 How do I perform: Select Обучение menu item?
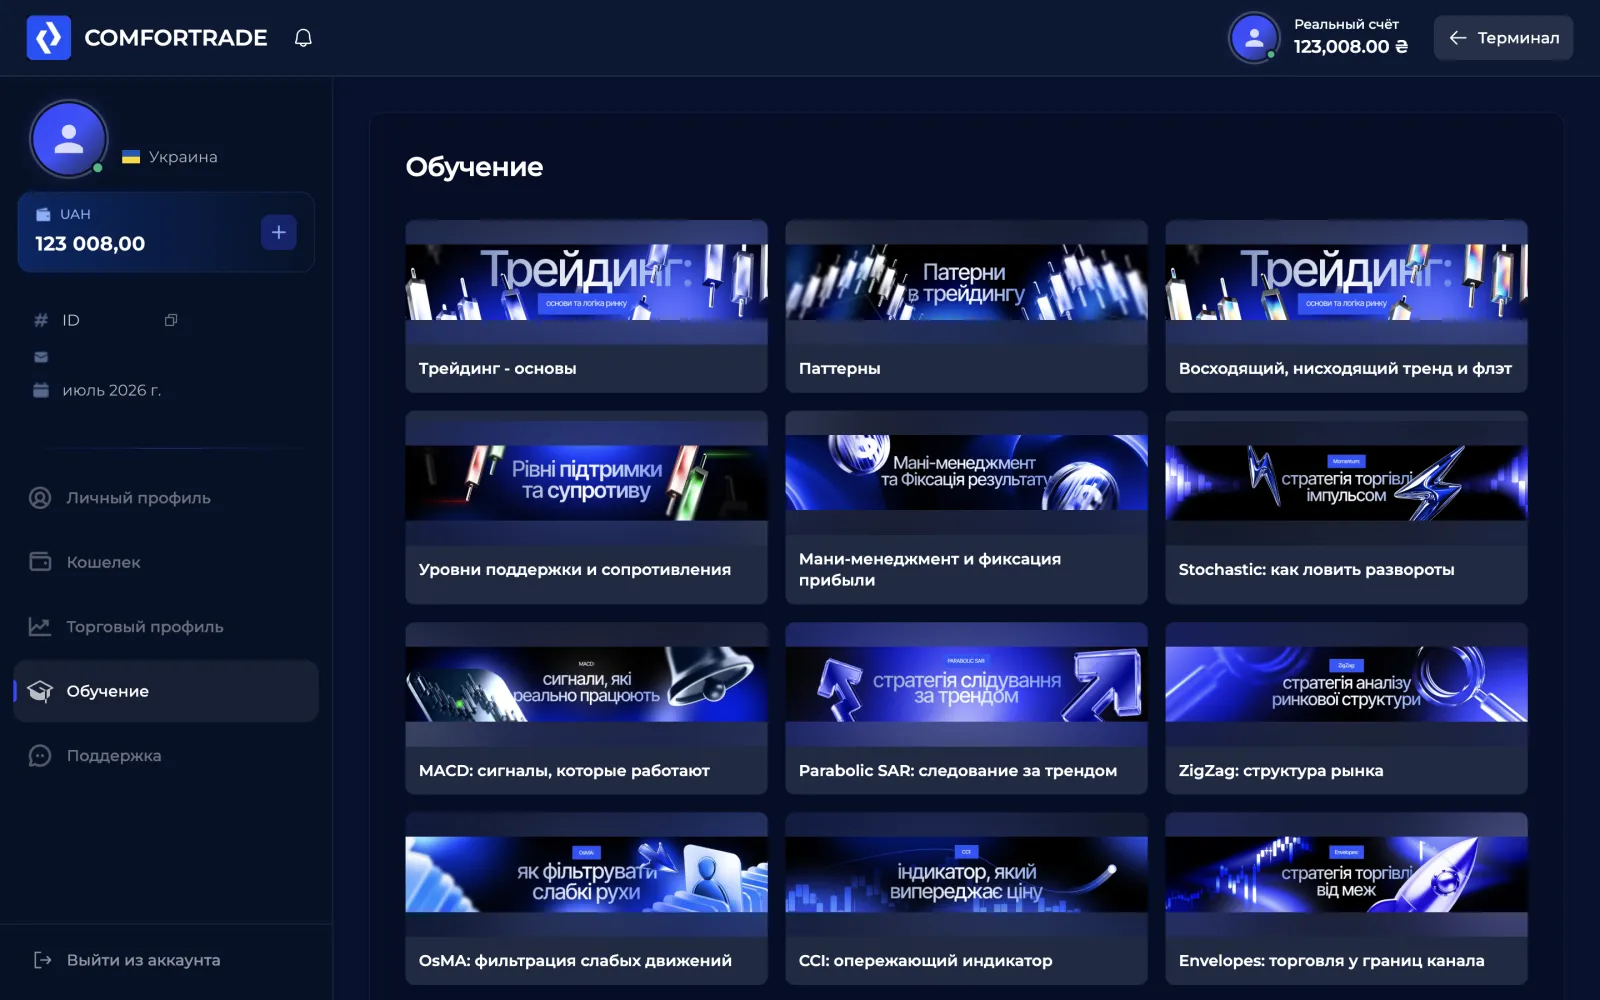coord(166,691)
